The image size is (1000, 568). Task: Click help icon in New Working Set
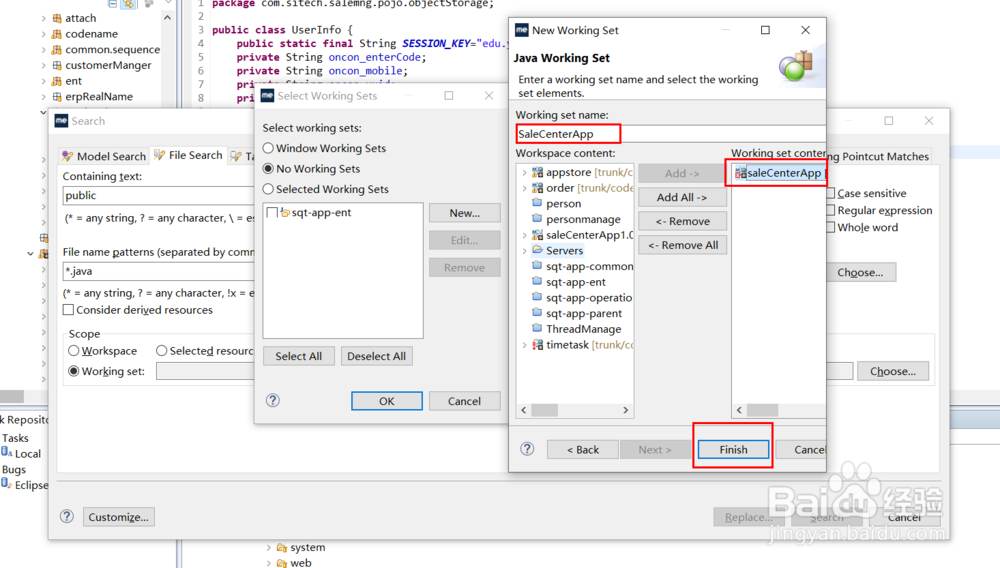(x=527, y=449)
